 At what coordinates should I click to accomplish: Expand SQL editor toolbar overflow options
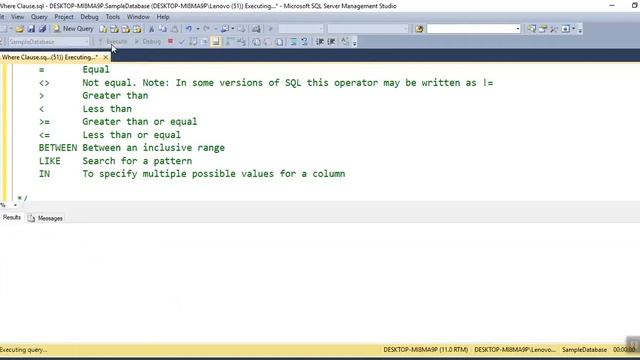354,42
